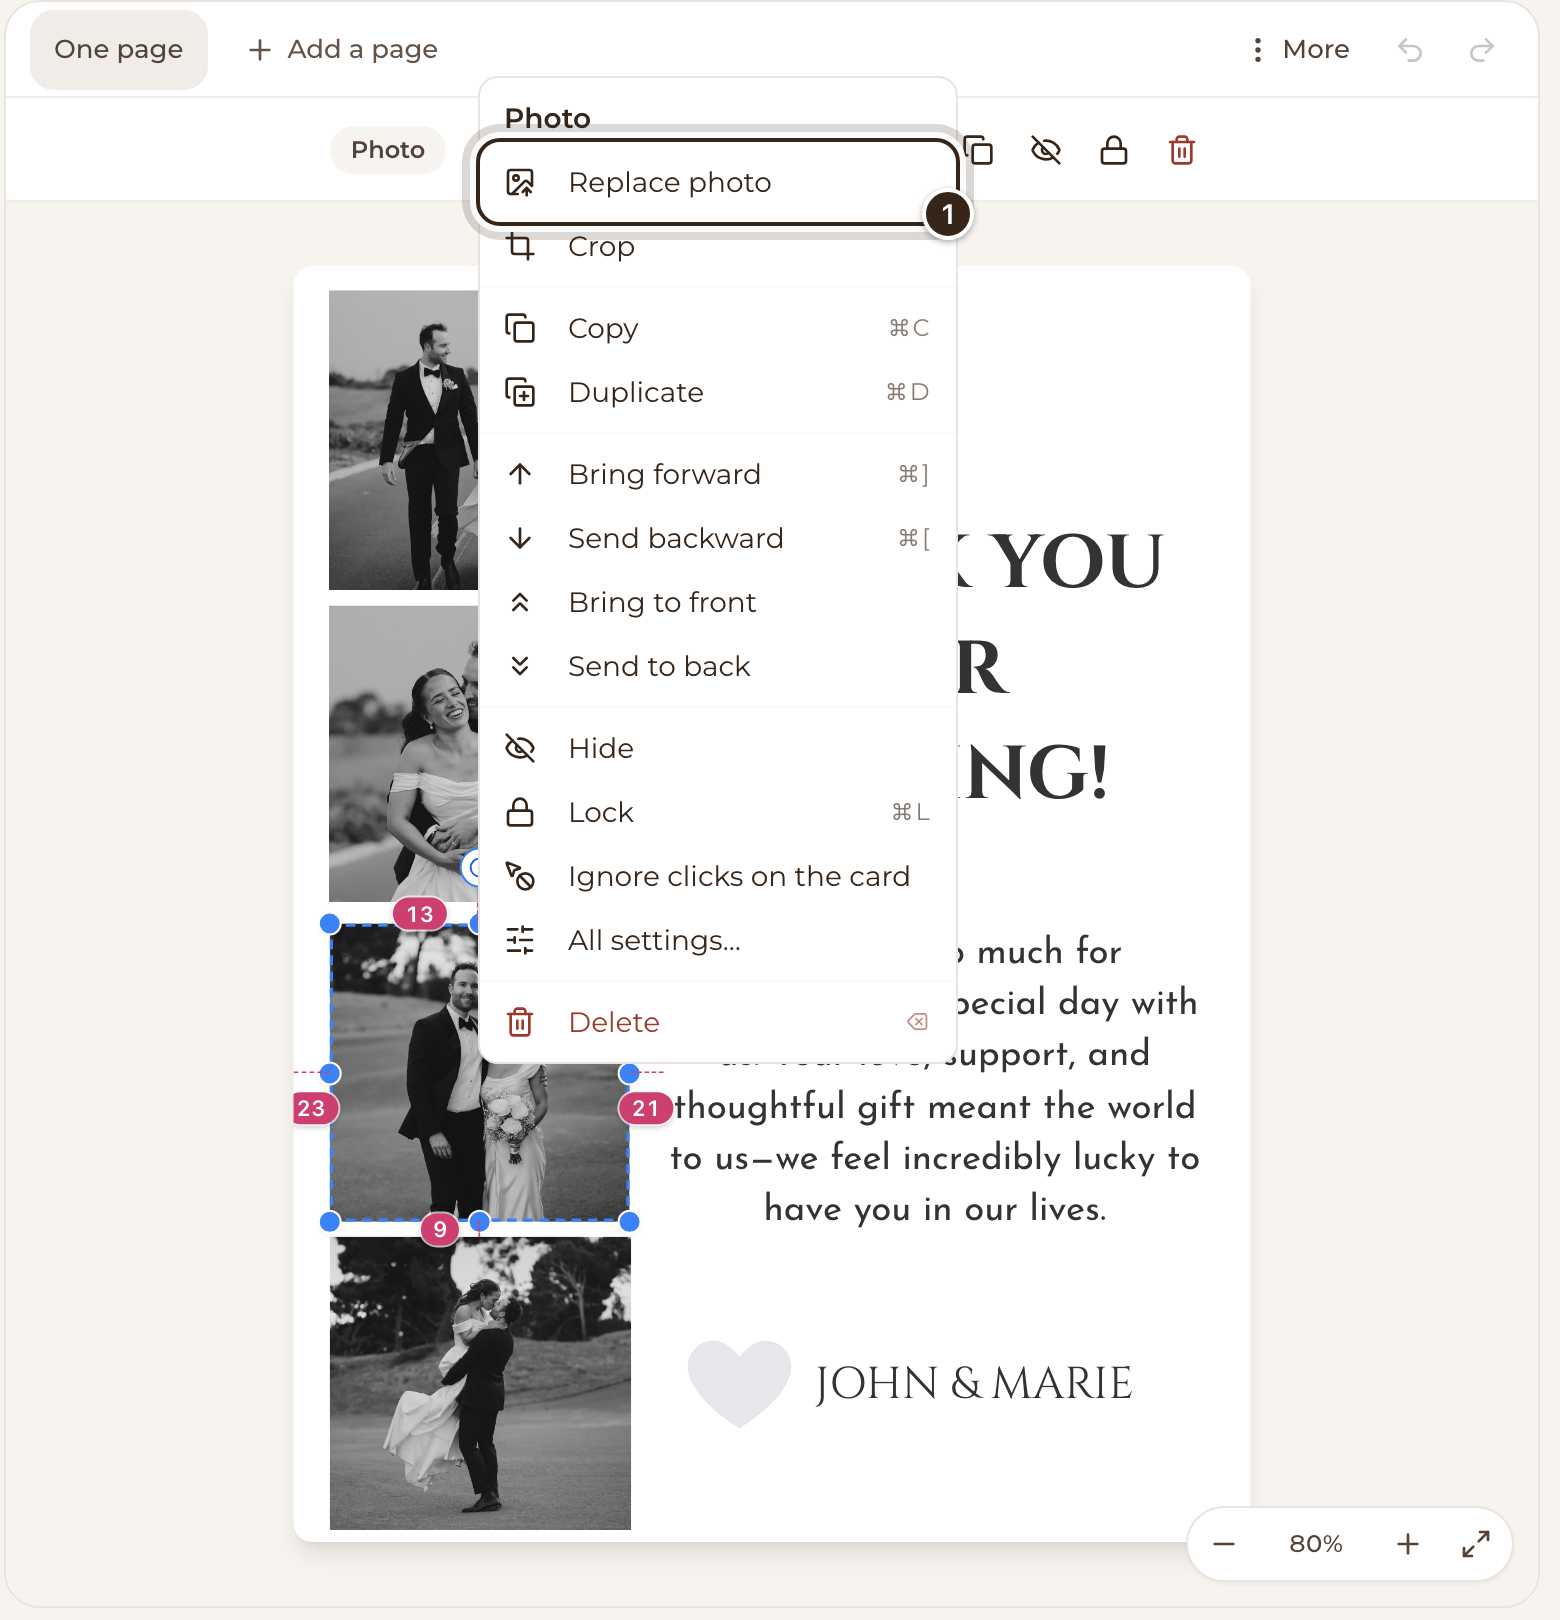Choose Delete in the context menu
1560x1620 pixels.
[x=717, y=1022]
